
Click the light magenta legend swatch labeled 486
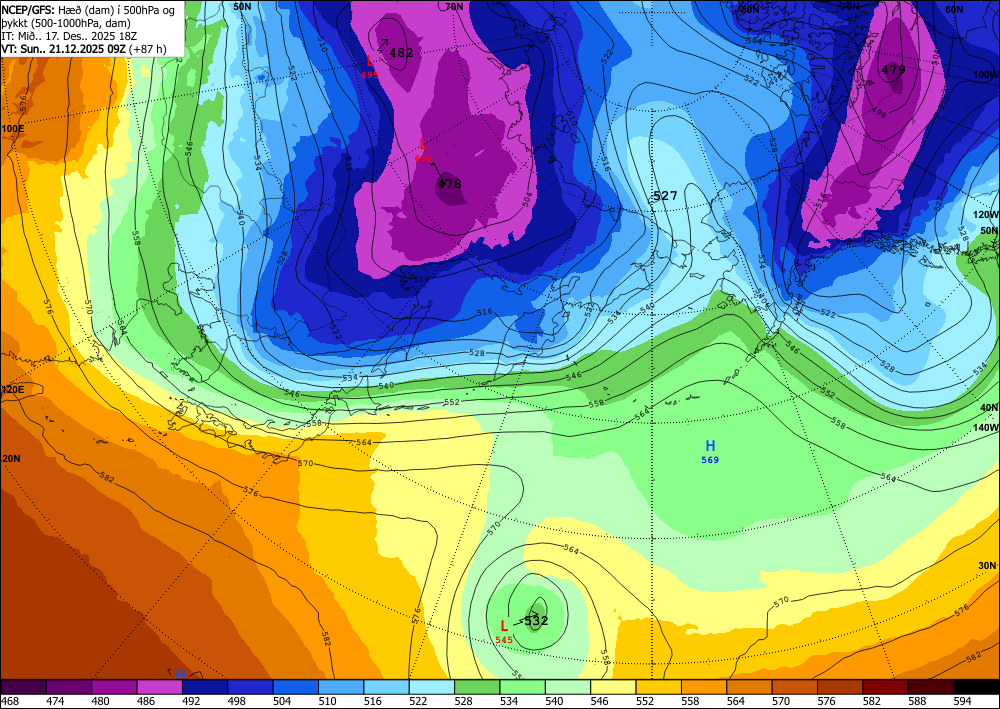point(159,687)
